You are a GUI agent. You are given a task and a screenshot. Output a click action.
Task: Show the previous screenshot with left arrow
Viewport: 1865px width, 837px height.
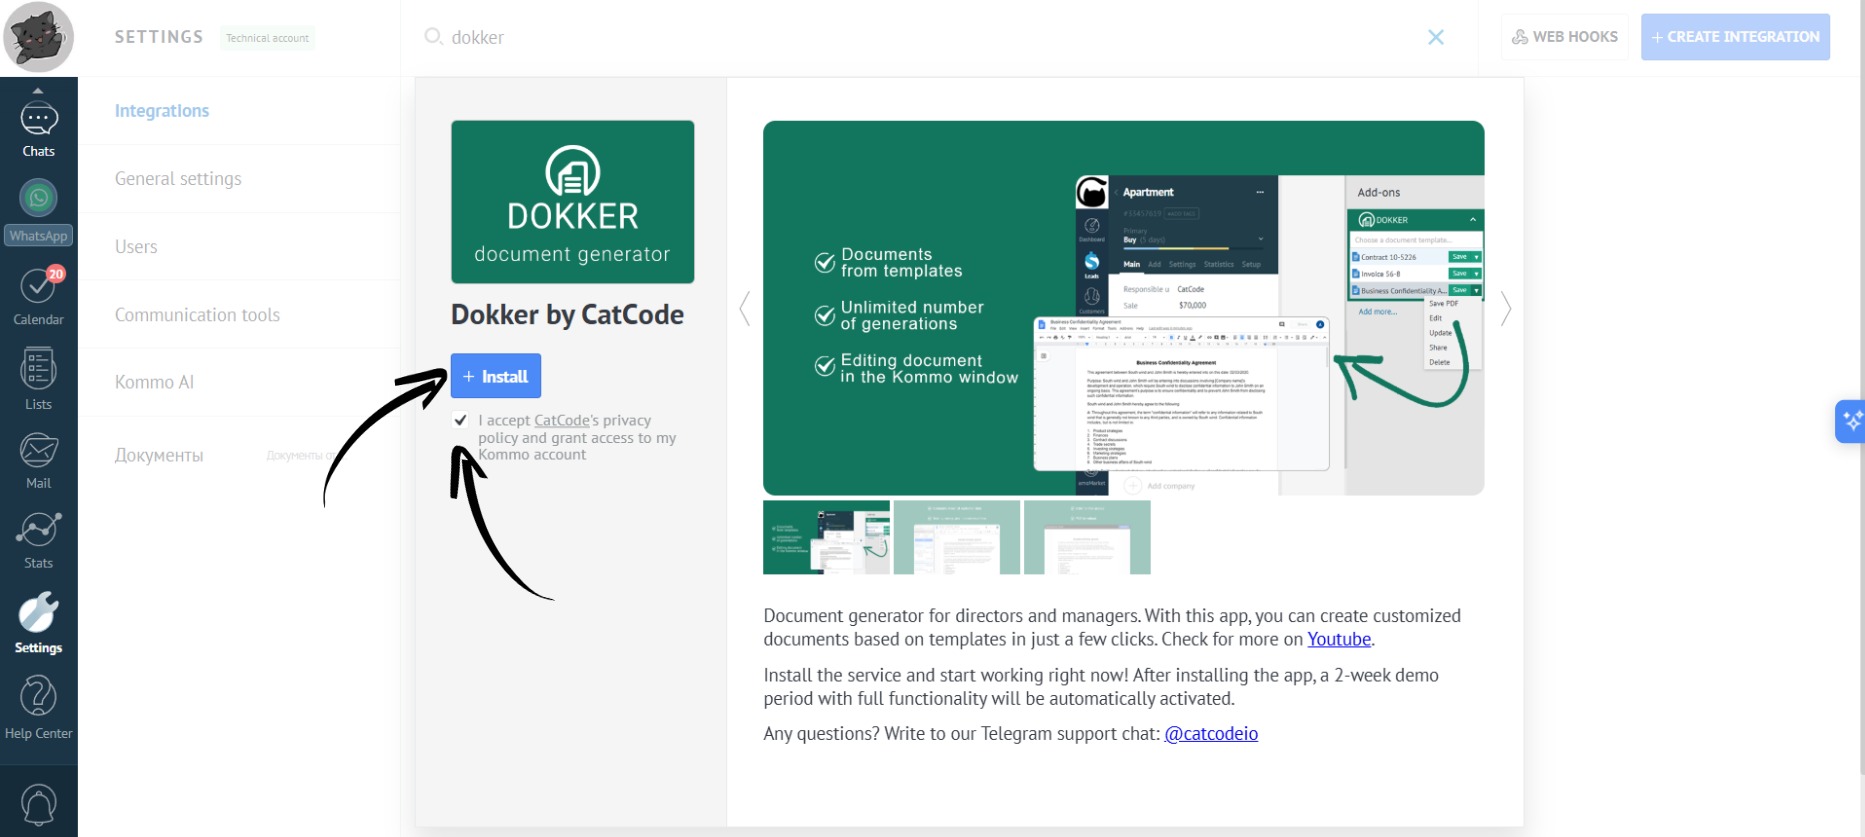coord(745,308)
